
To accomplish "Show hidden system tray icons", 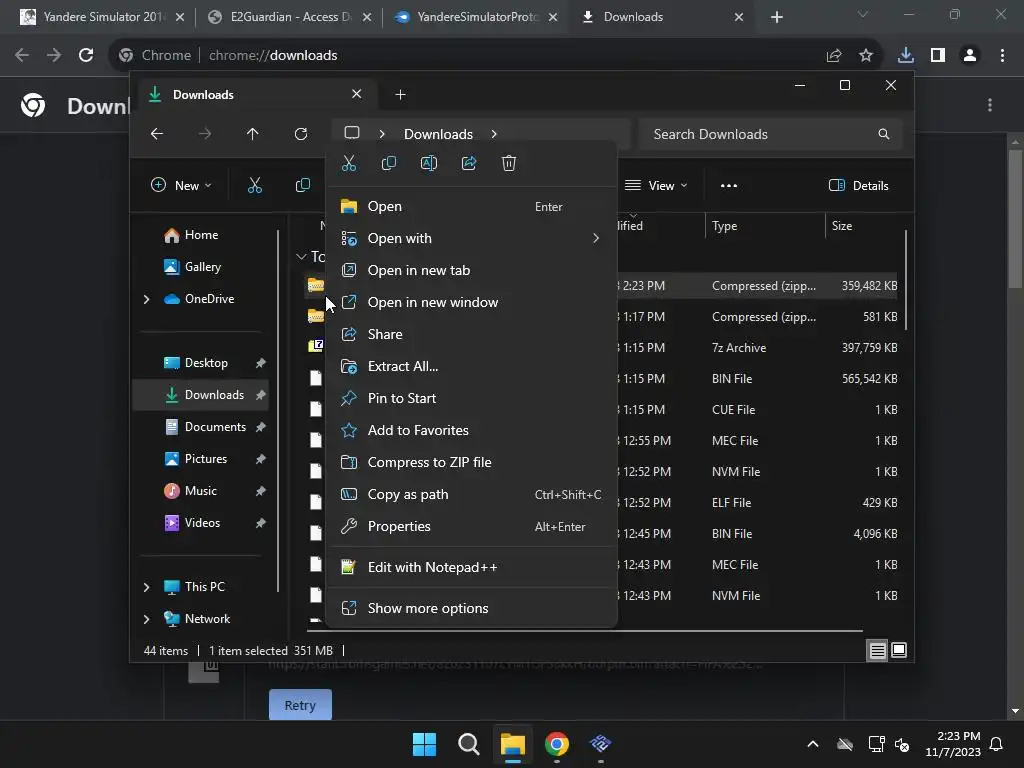I will (812, 744).
